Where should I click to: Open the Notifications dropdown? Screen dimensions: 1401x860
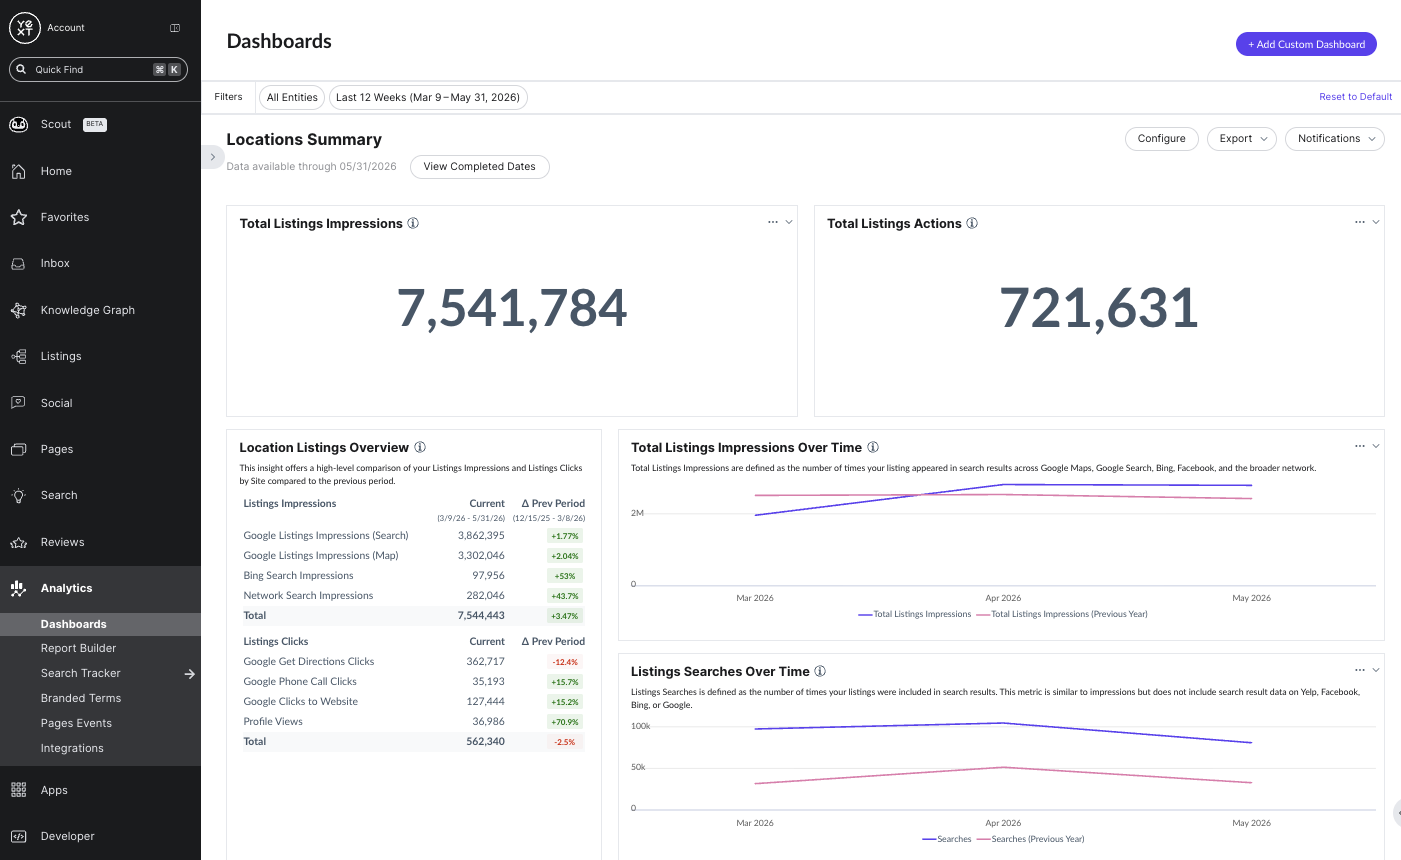[1335, 139]
